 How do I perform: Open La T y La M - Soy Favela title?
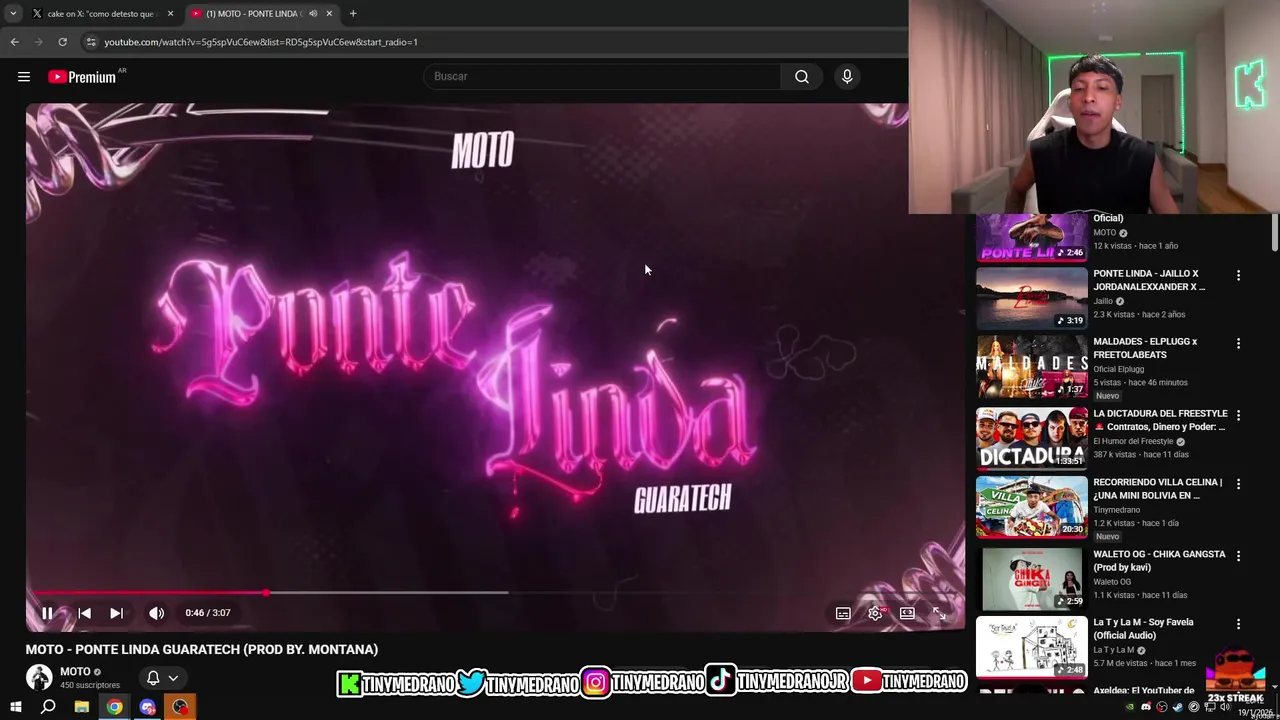click(1143, 629)
